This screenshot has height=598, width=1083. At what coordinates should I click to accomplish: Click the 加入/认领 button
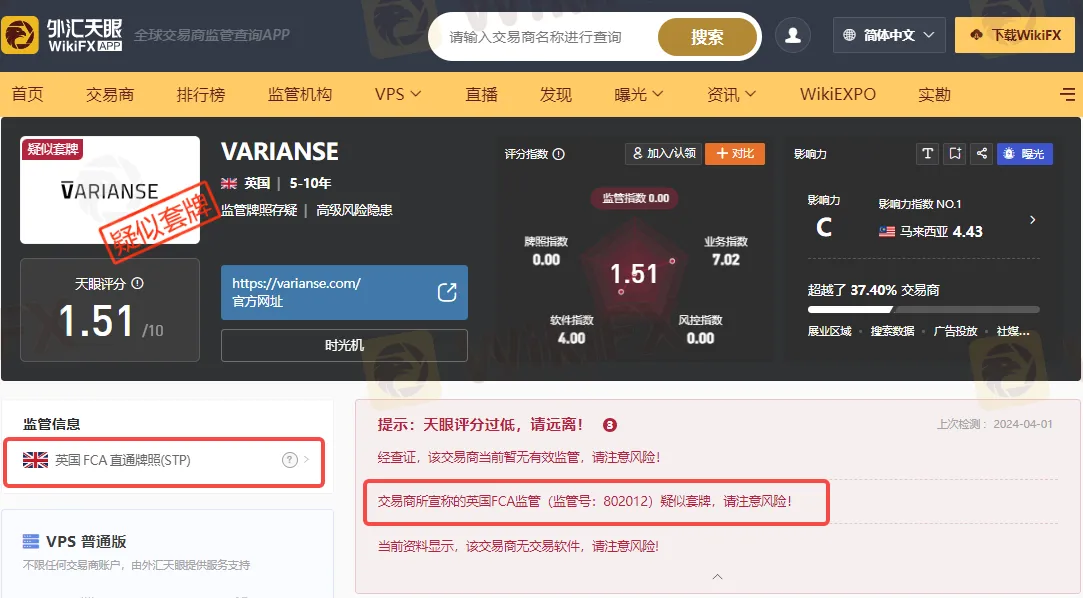coord(663,153)
